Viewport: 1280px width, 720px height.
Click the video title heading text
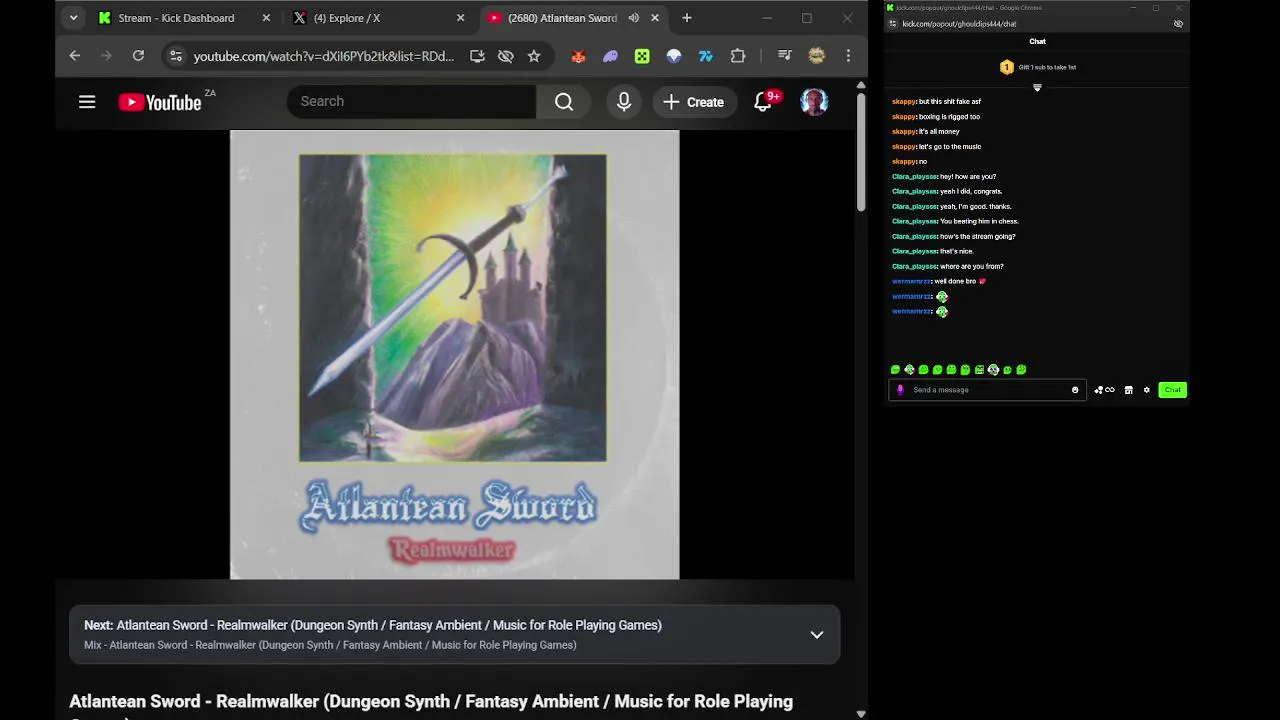coord(431,702)
